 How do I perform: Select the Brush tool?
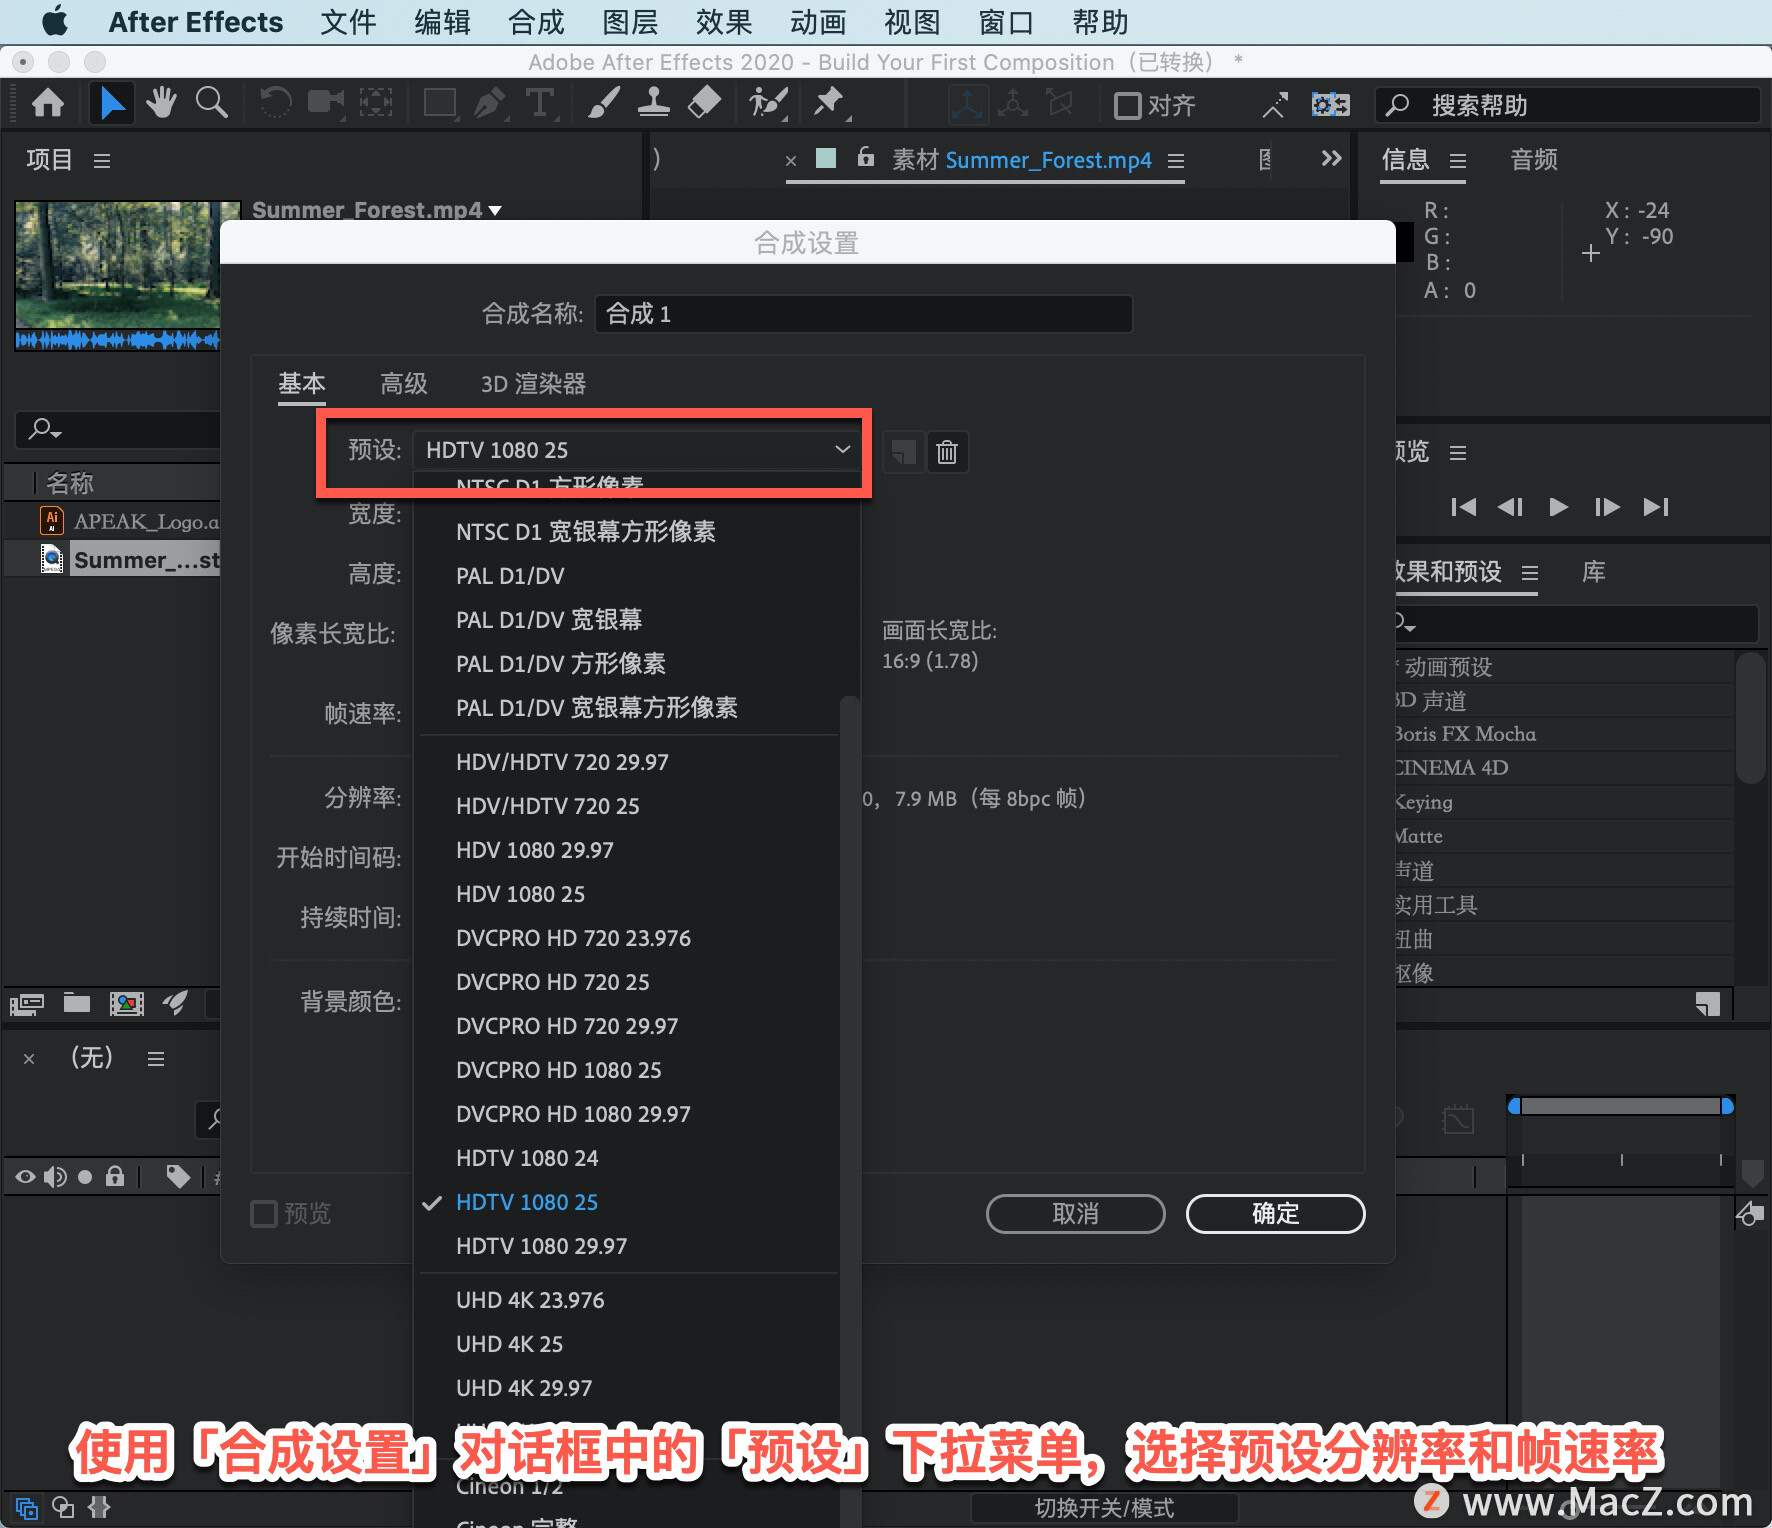603,103
